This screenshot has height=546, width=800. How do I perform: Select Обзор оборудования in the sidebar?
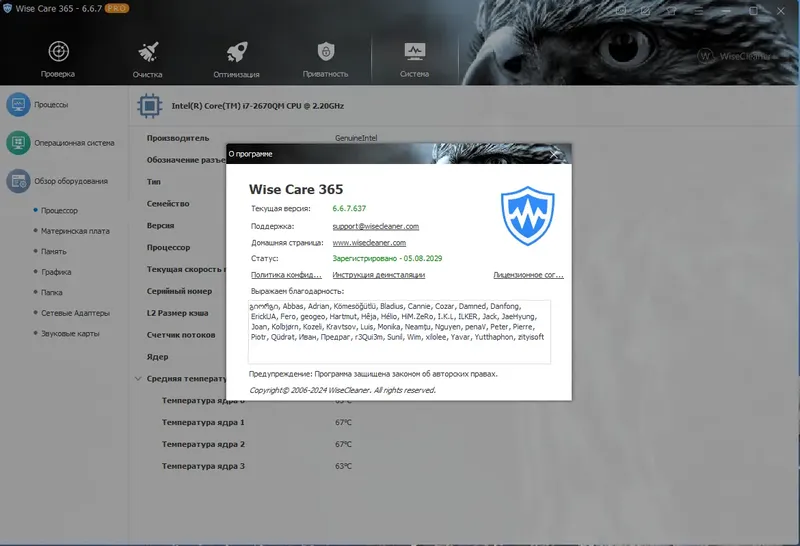[x=57, y=181]
